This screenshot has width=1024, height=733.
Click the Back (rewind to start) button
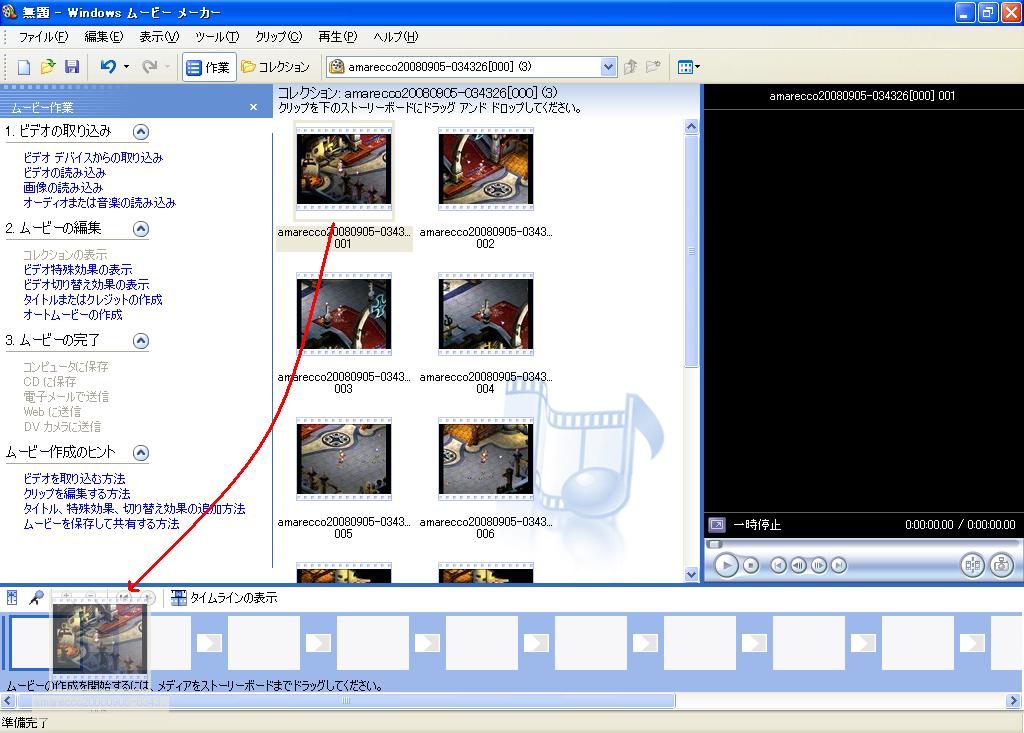pos(778,565)
